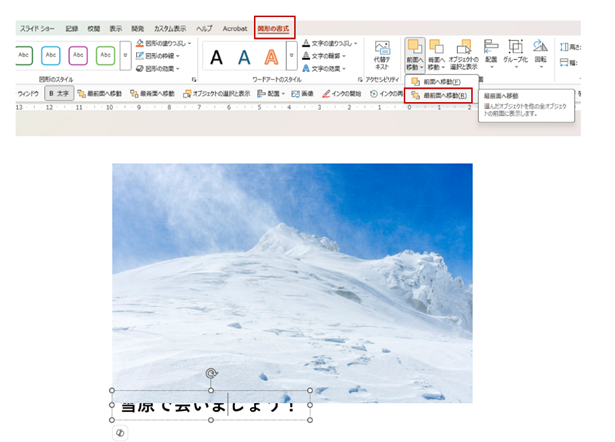Open quick toolbar 配置 dropdown
Image resolution: width=615 pixels, height=442 pixels.
271,94
